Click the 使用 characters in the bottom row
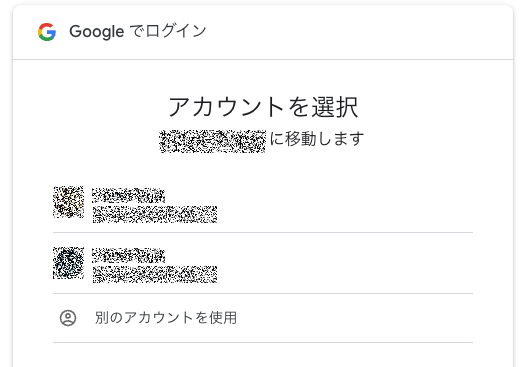Screen dimensions: 525x367 click(x=223, y=318)
